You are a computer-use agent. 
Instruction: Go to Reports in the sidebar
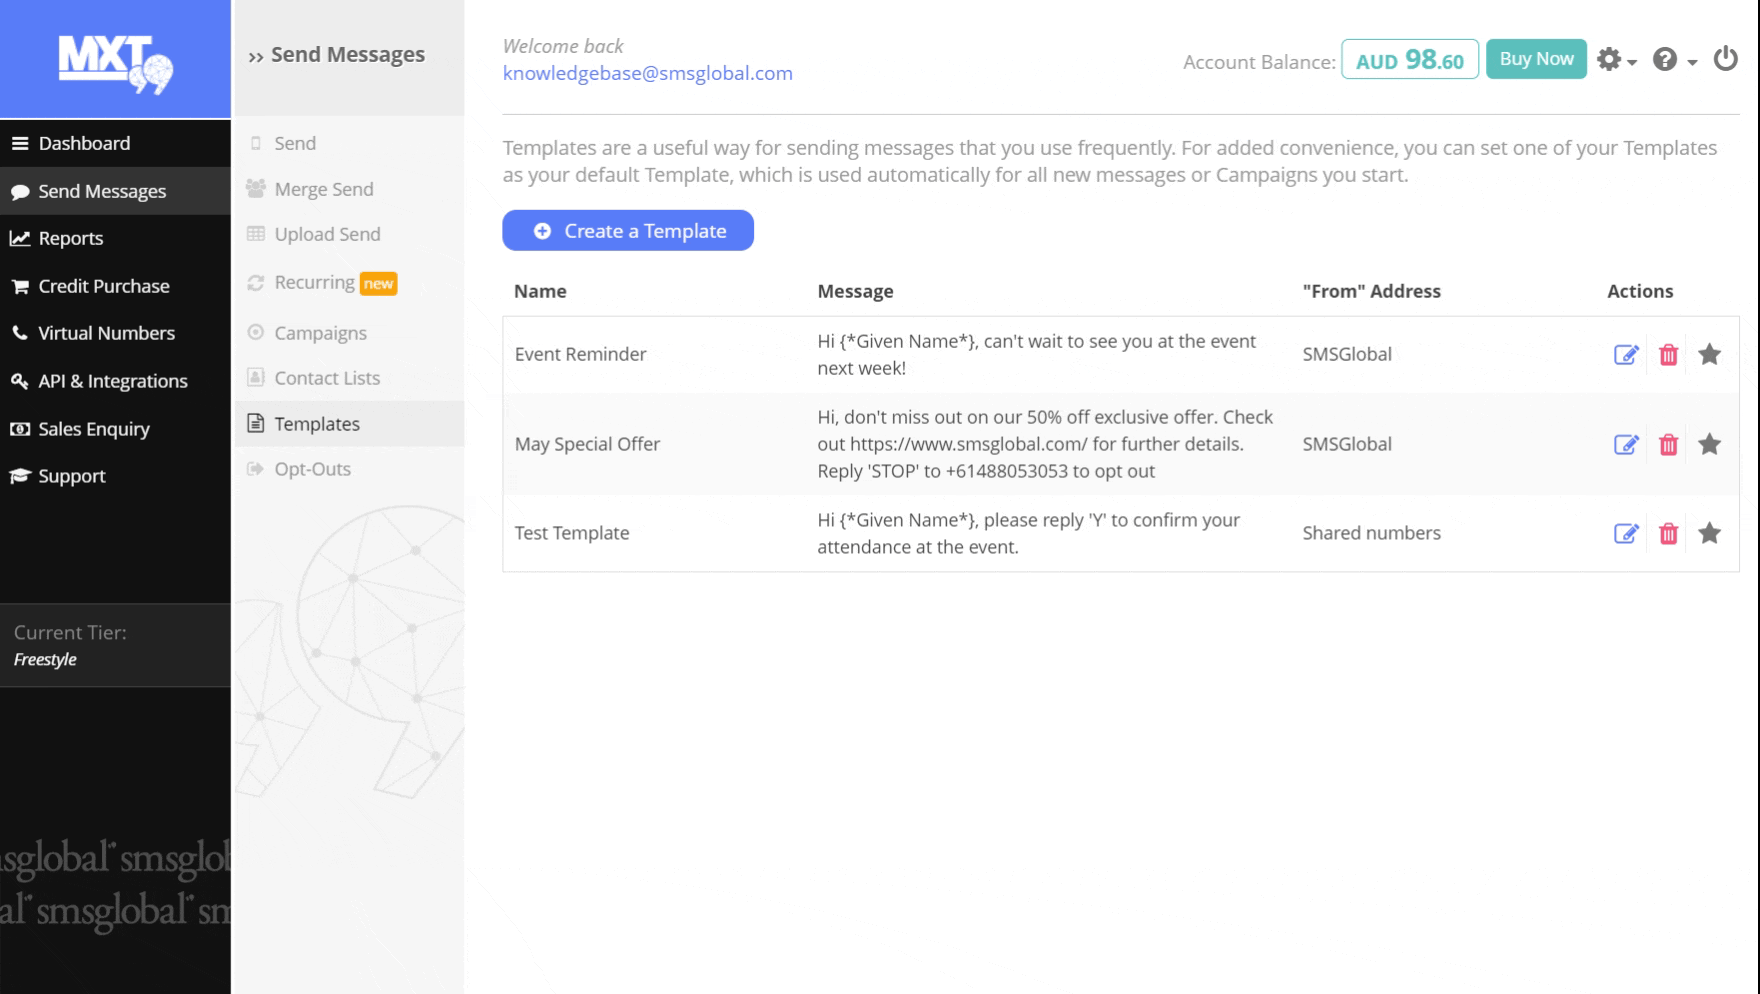tap(70, 238)
